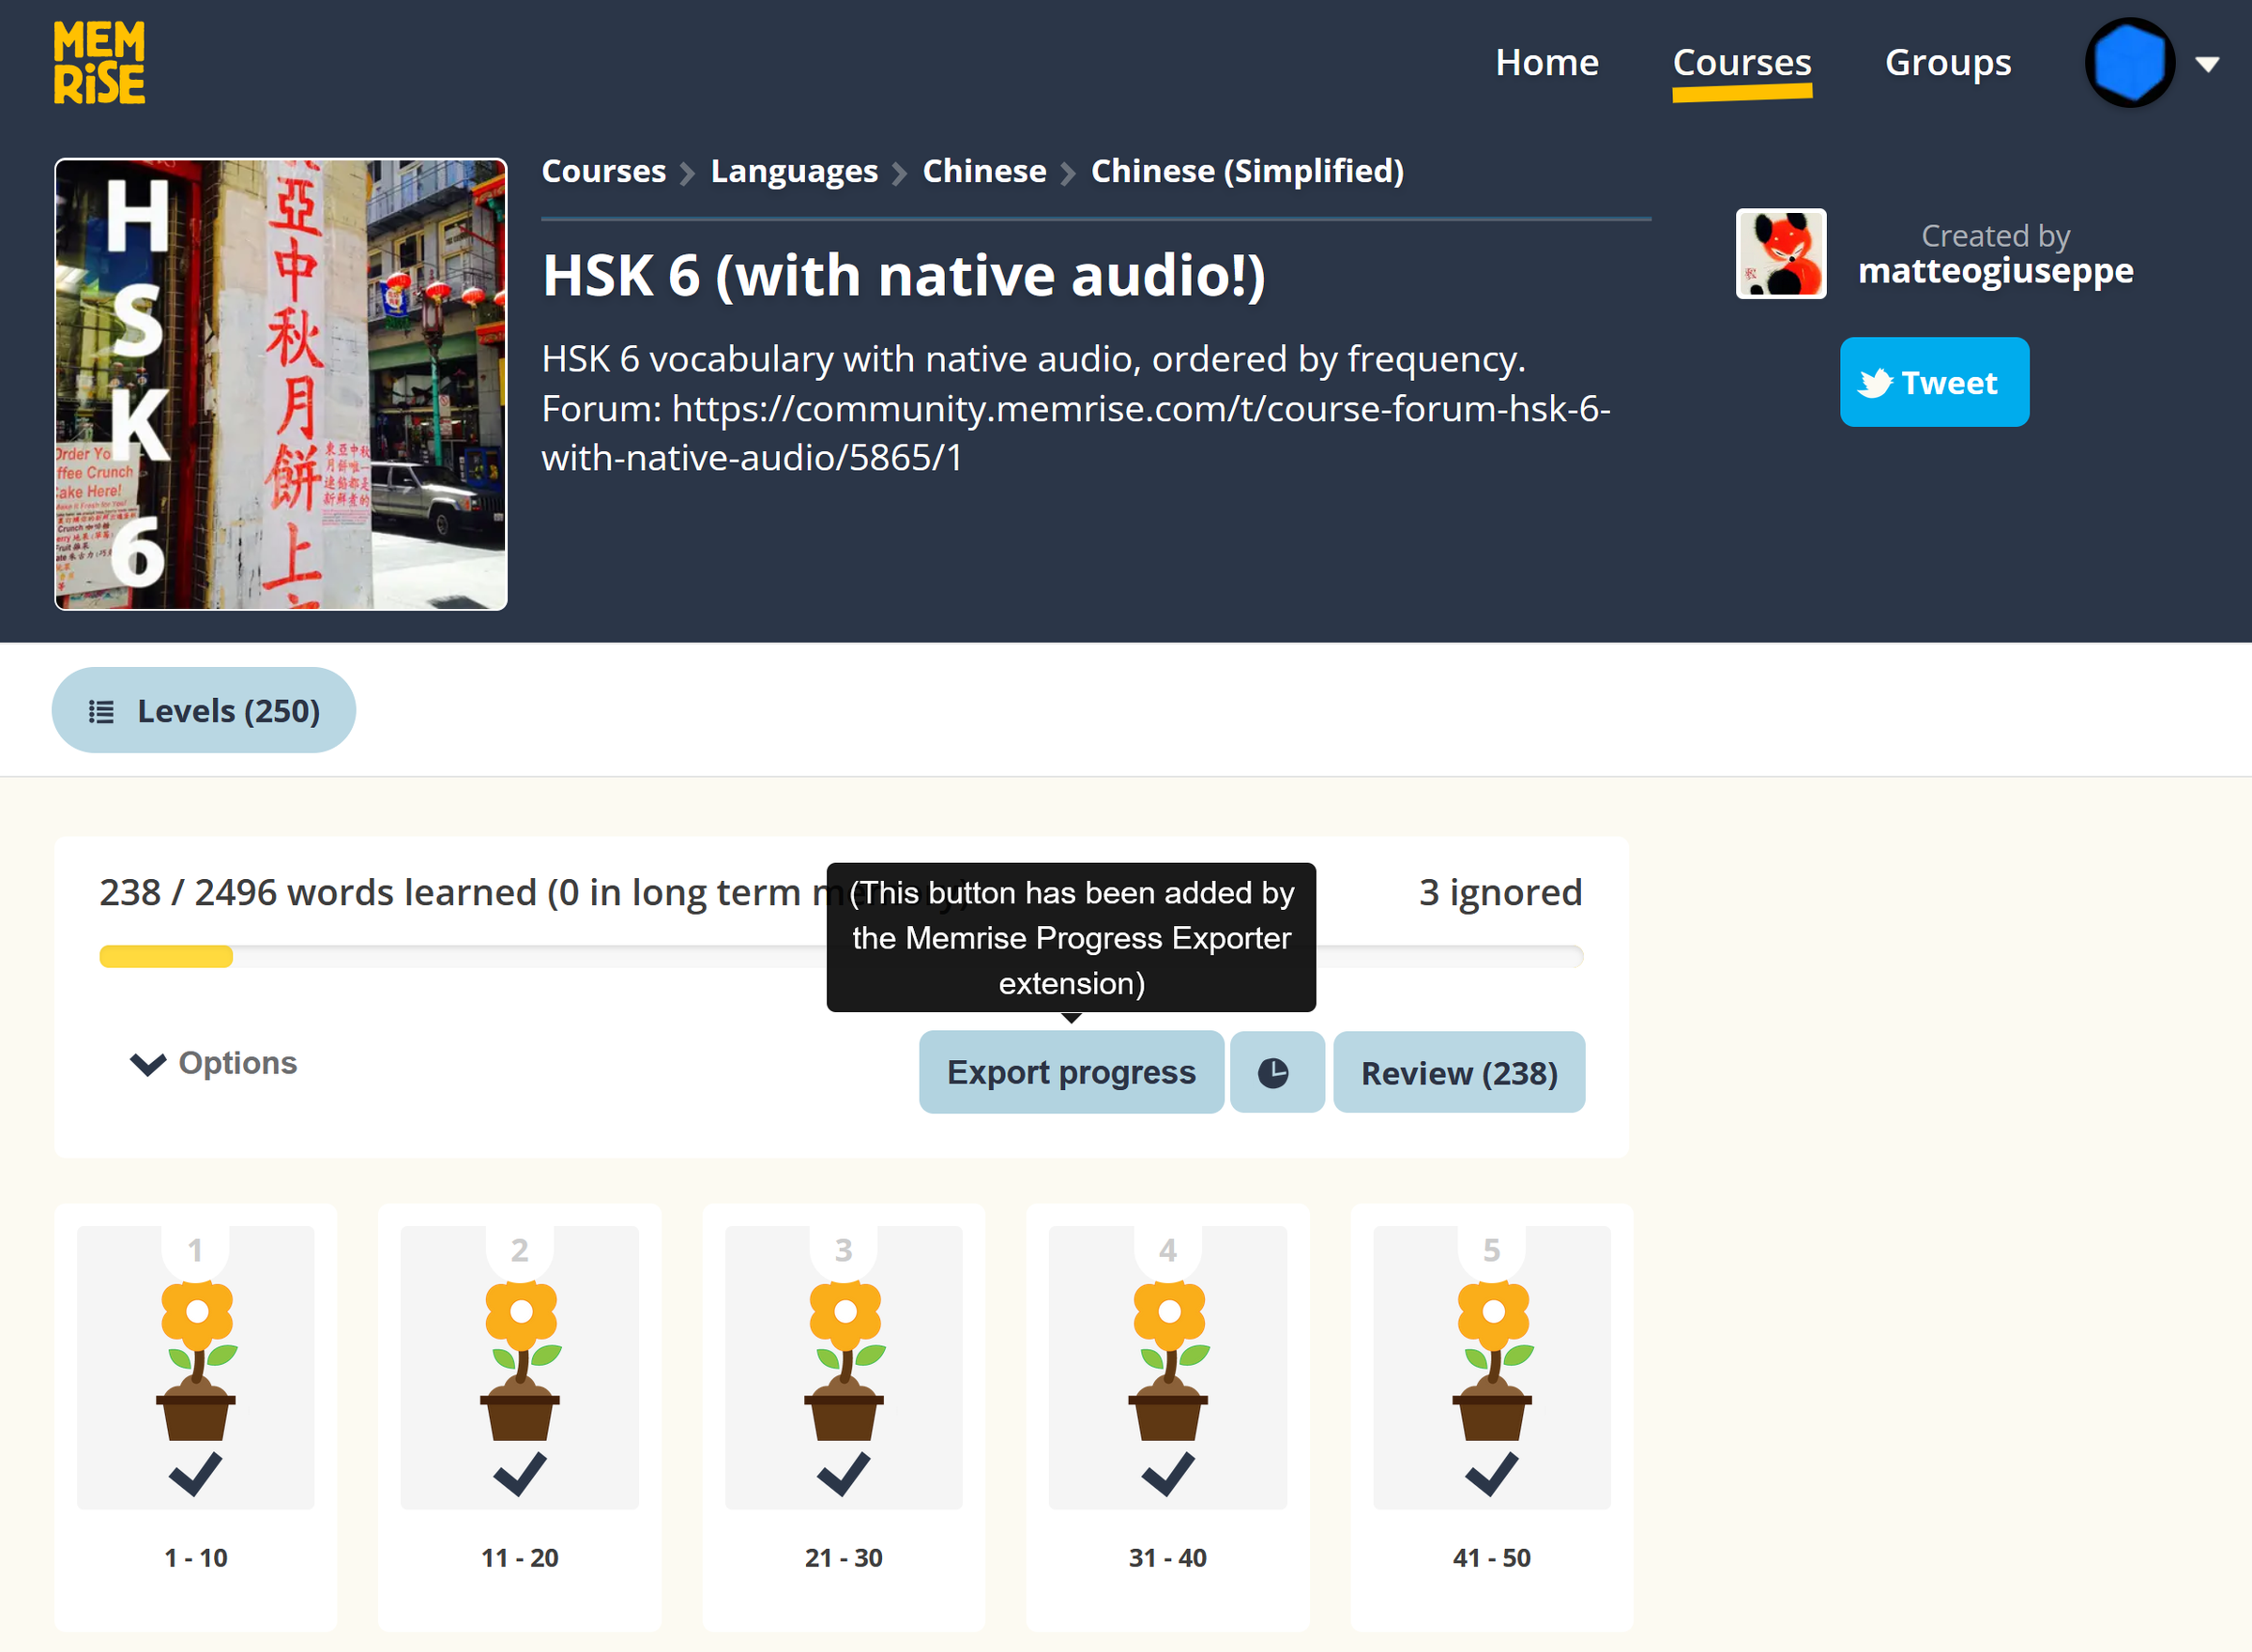Click the level label 41 - 50
Viewport: 2252px width, 1652px height.
point(1492,1557)
